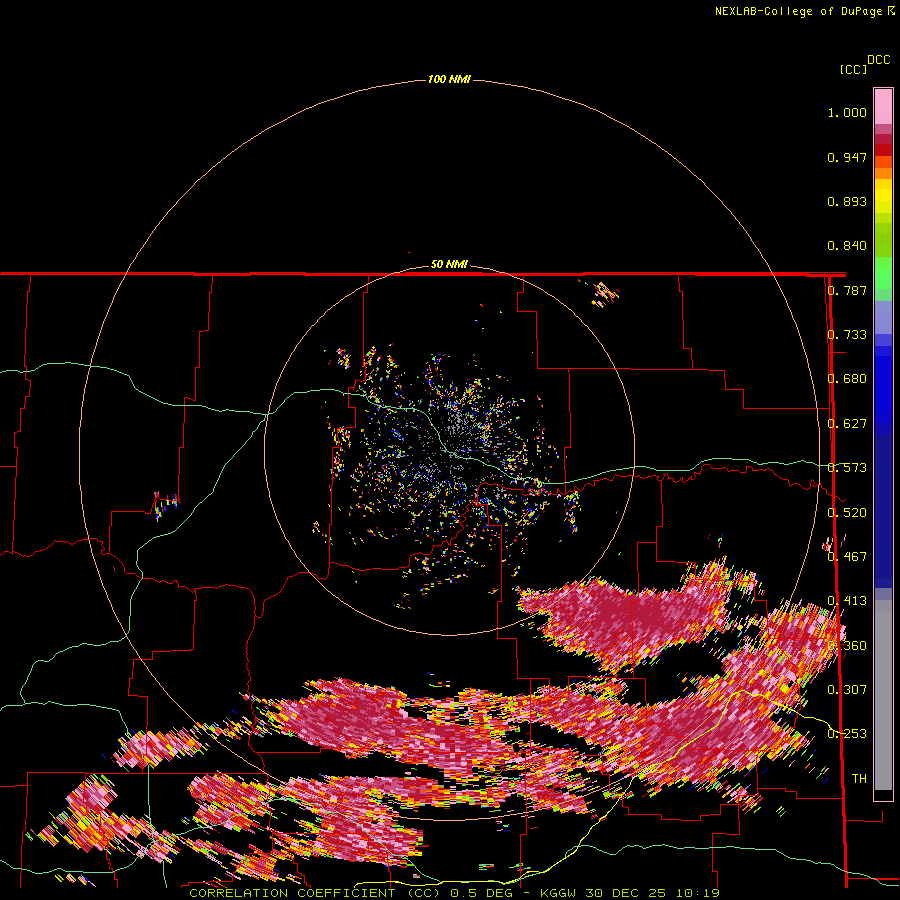
Task: Click the 30 DEC 25 date text
Action: (x=625, y=893)
